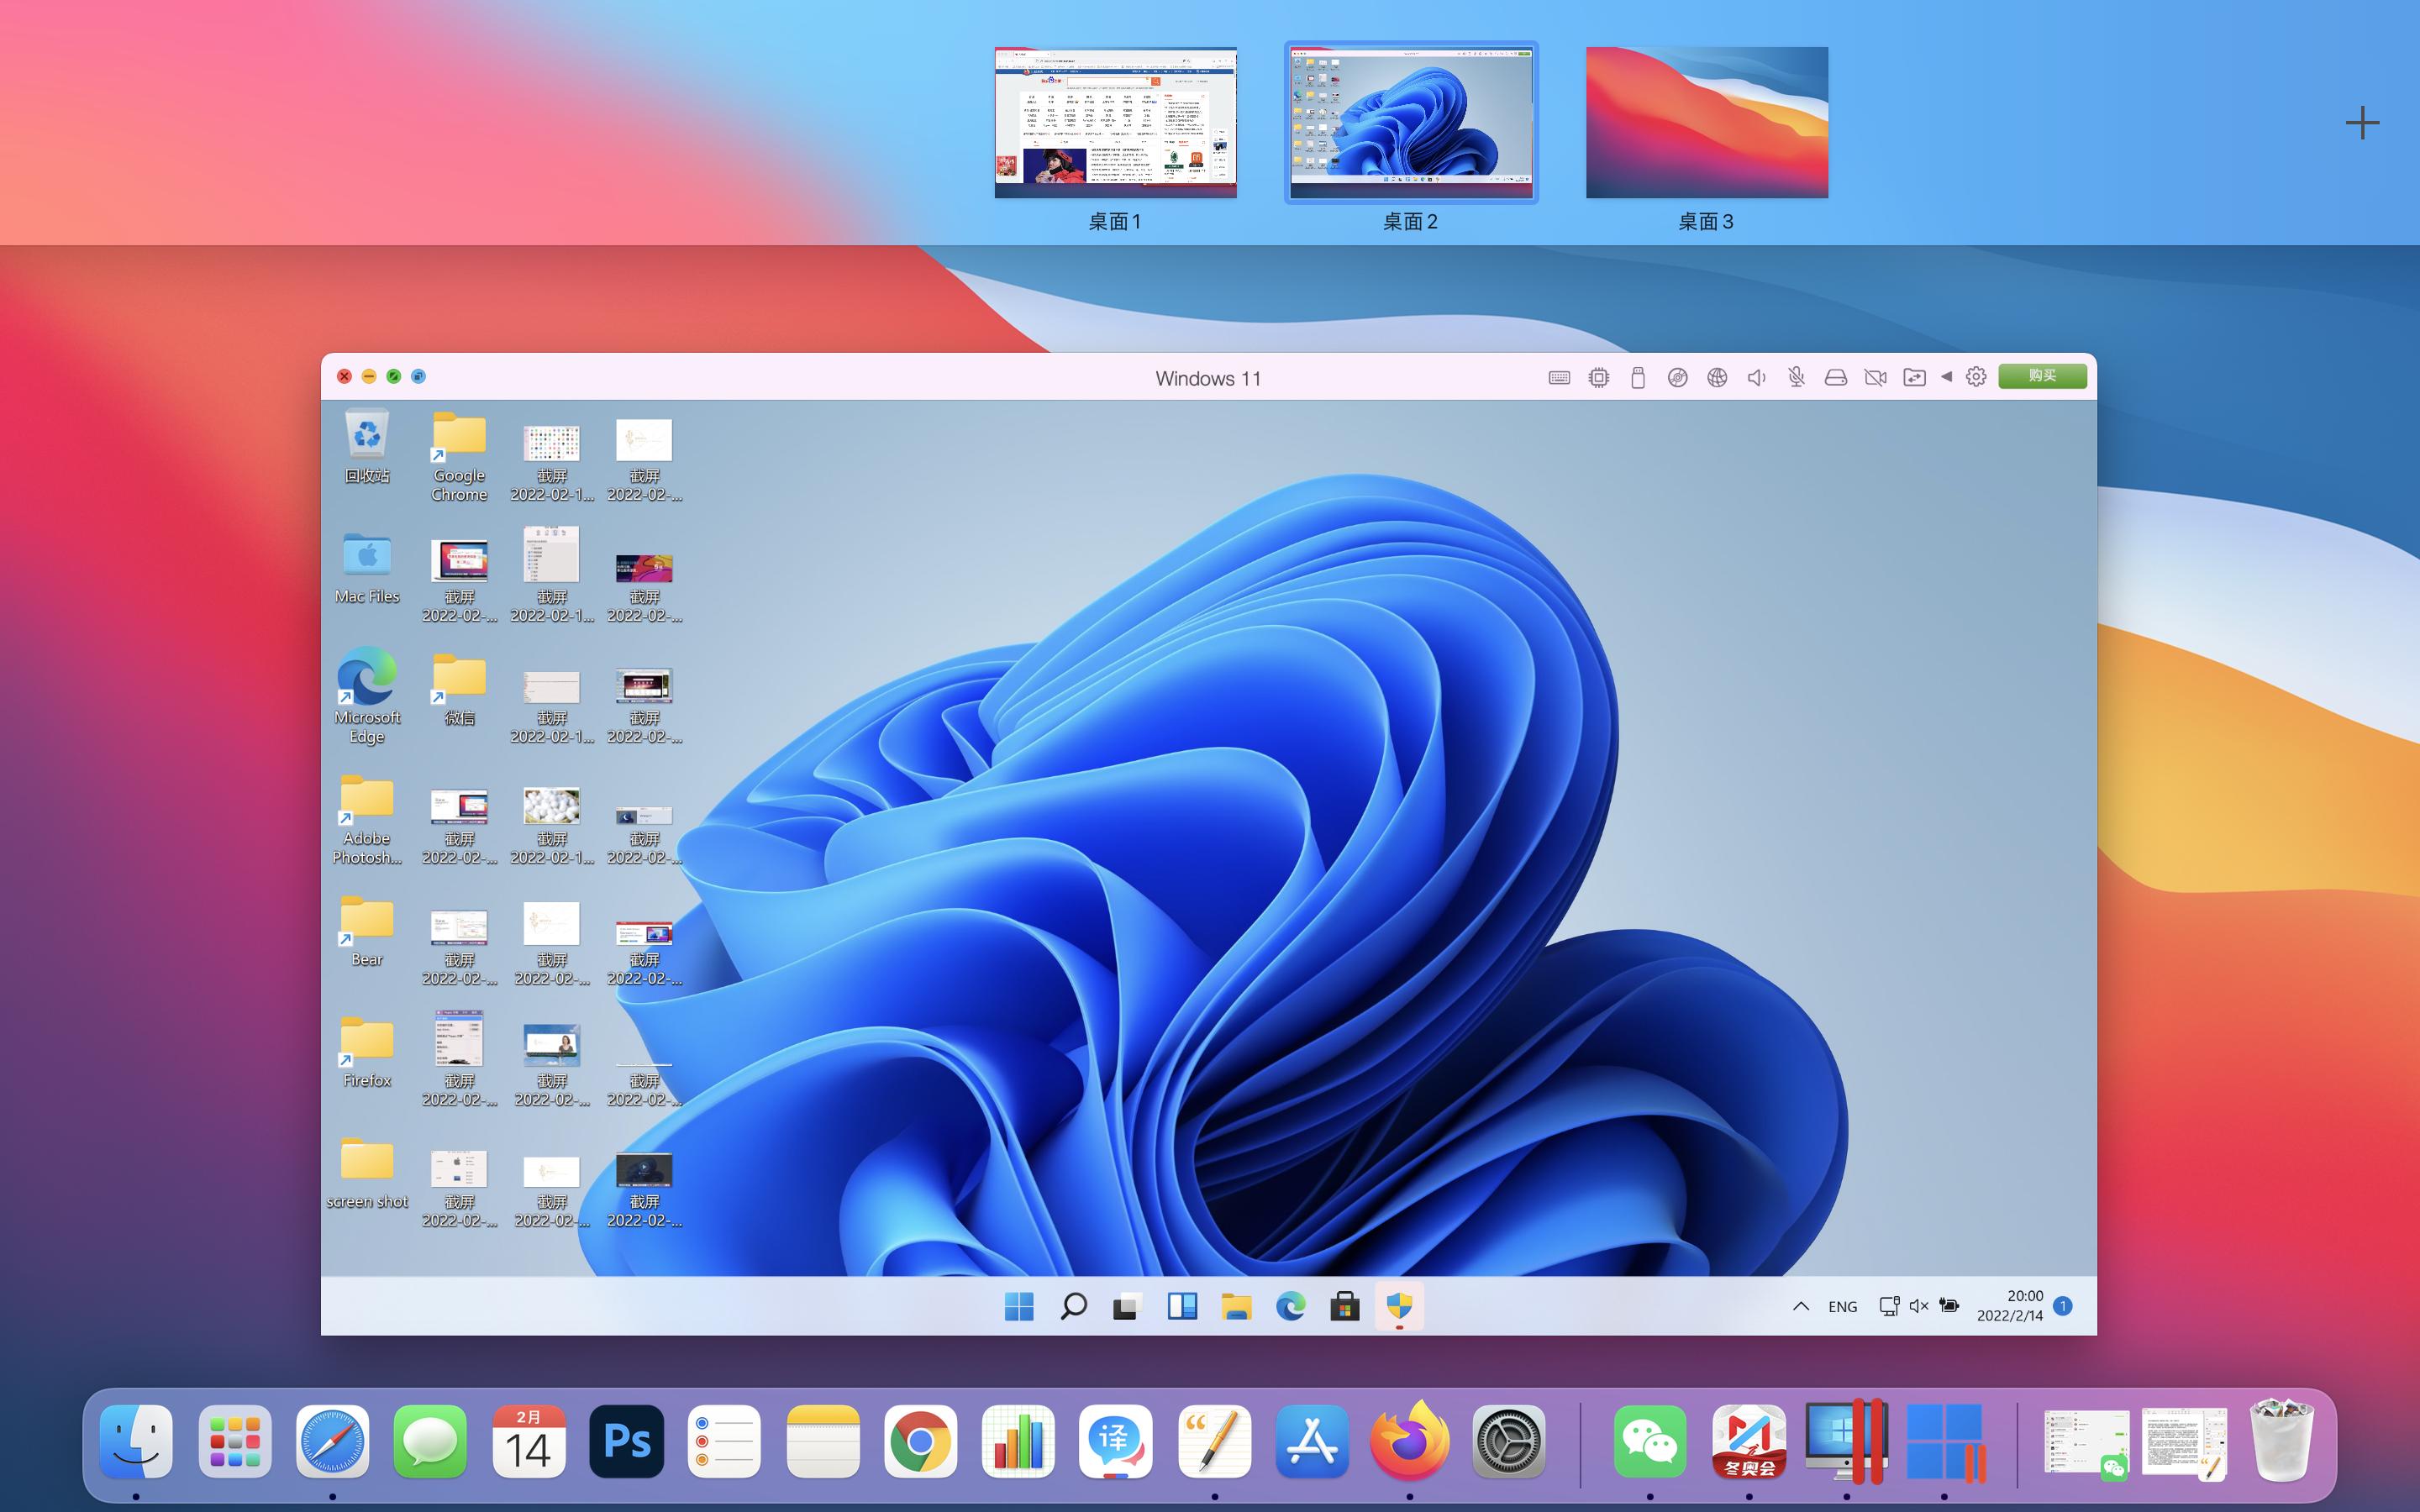Add a new desktop with the plus button
The width and height of the screenshot is (2420, 1512).
click(x=2362, y=123)
